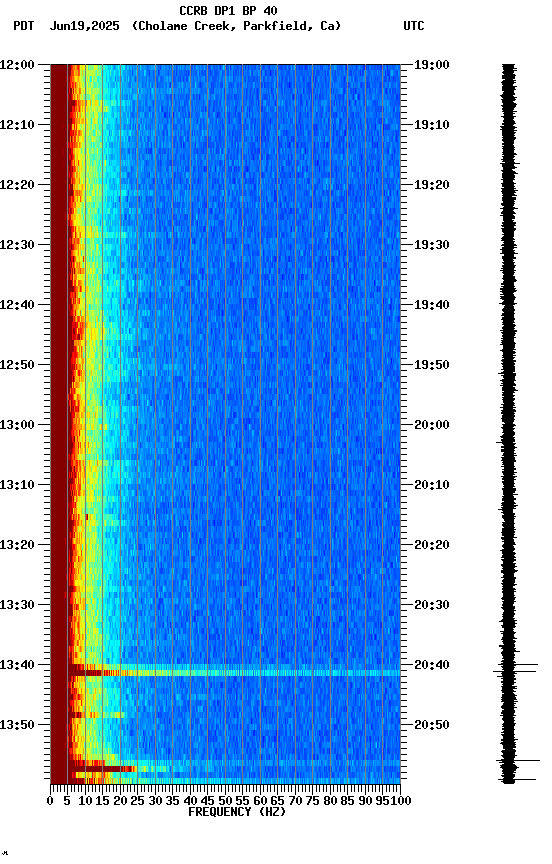This screenshot has width=552, height=864.
Task: Click the frequency axis tick label 30
Action: (155, 801)
